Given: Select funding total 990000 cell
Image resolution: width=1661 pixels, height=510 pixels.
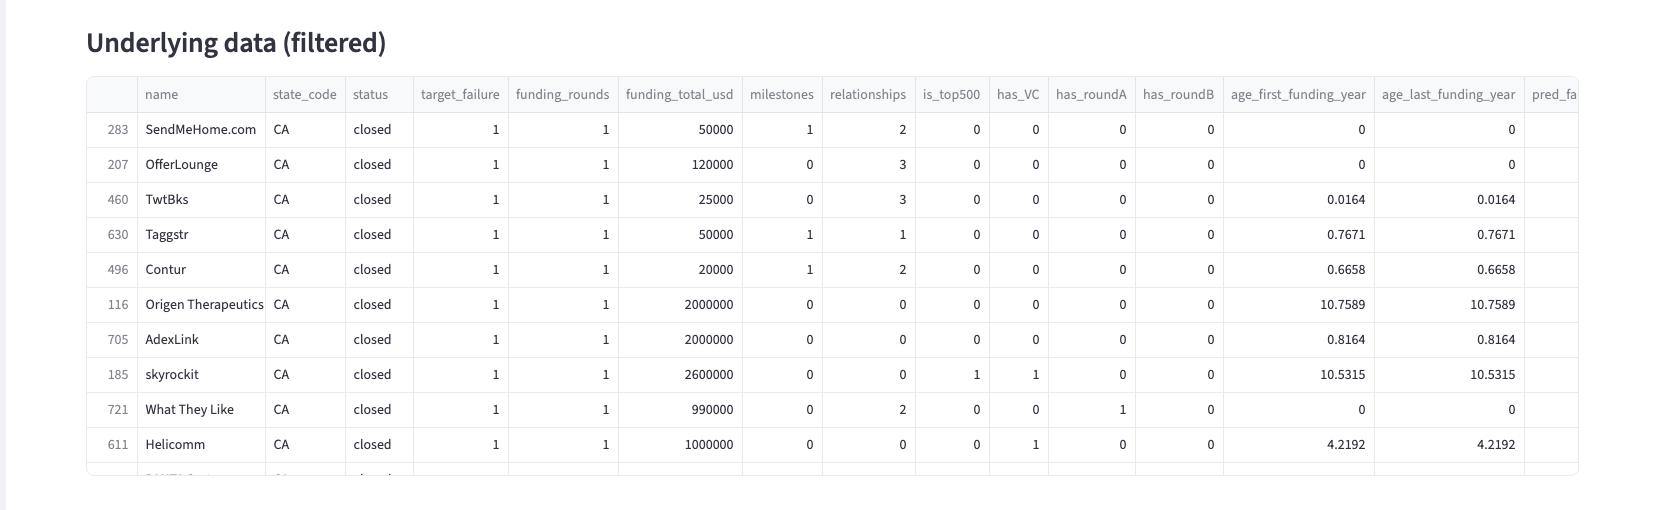Looking at the screenshot, I should (680, 410).
